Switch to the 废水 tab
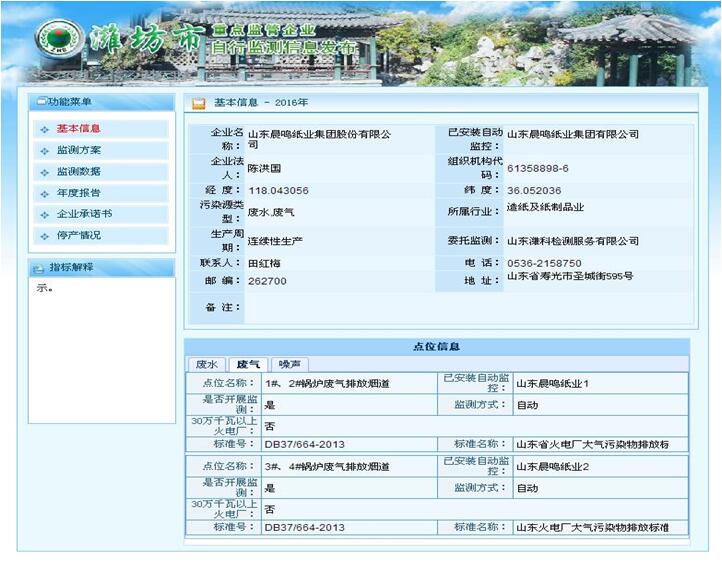 (x=206, y=365)
